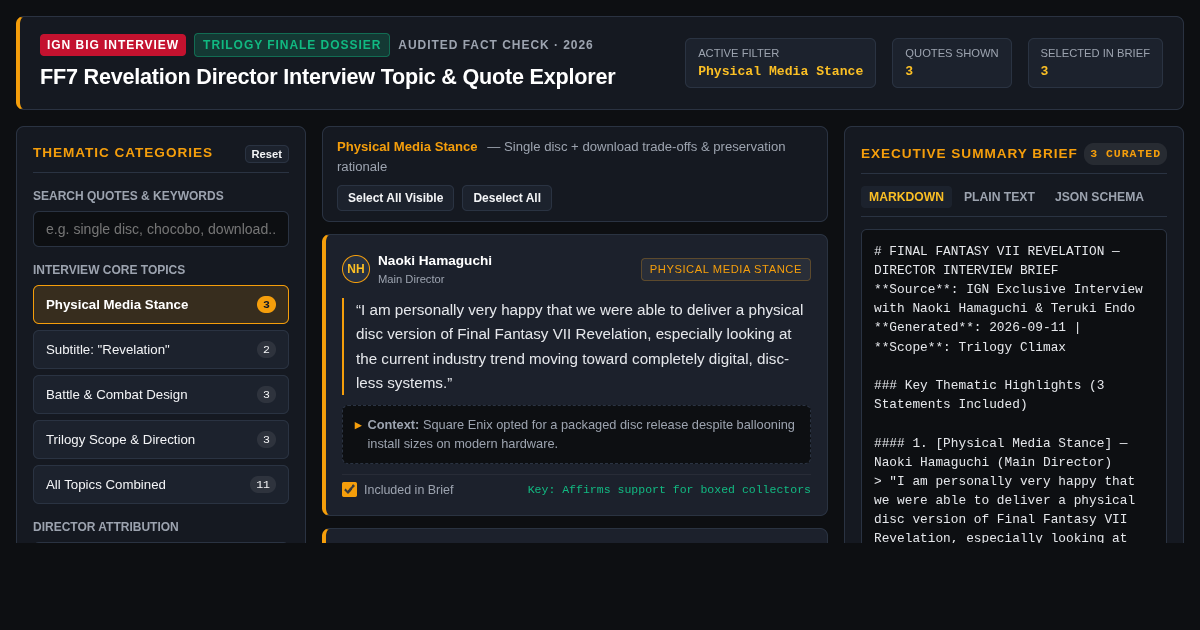Click the Director Attribution heading
The width and height of the screenshot is (1200, 630).
(106, 527)
